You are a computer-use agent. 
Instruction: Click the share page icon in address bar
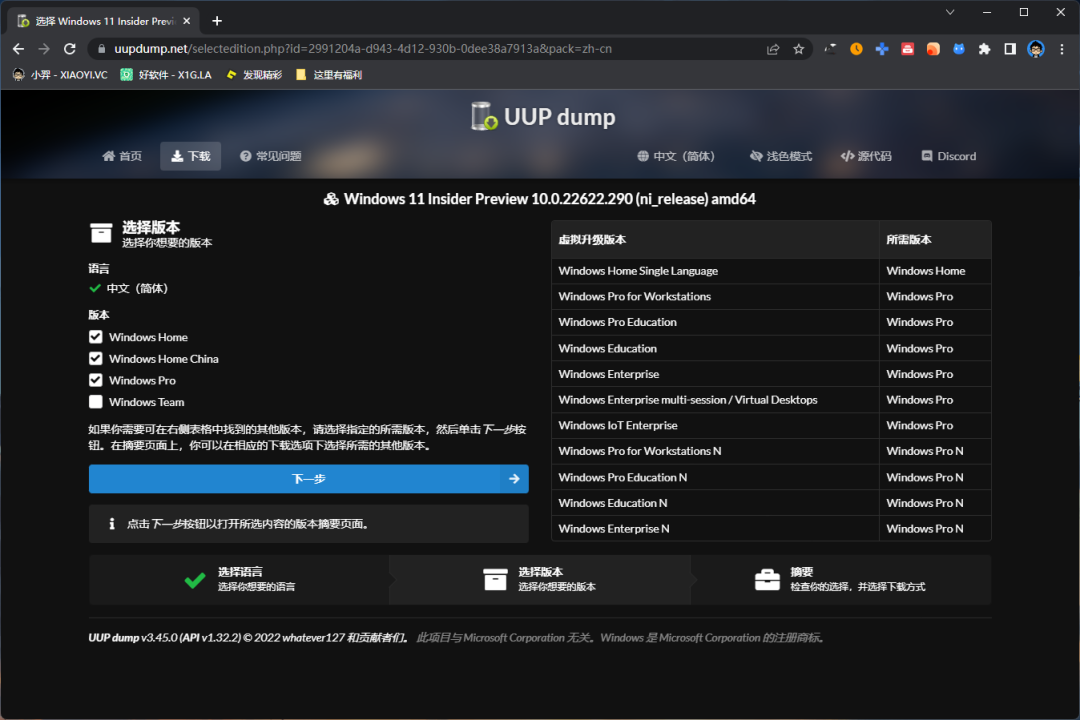click(x=773, y=49)
